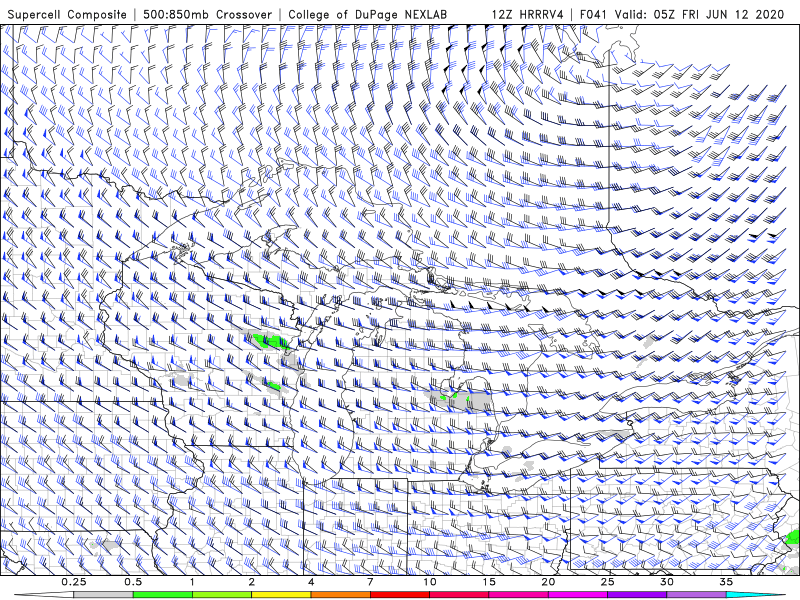Click the "0.5" legend value
The image size is (800, 600).
pyautogui.click(x=133, y=582)
